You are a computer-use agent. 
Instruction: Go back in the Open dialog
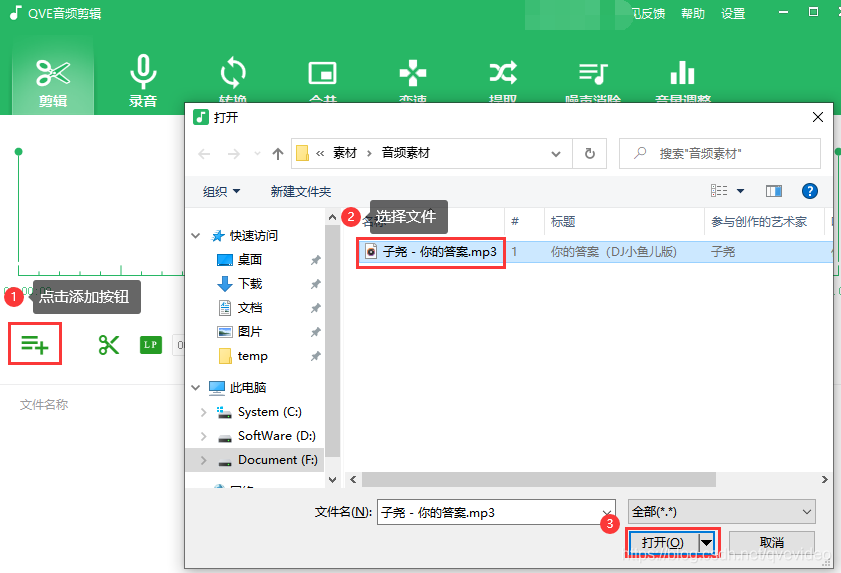coord(204,154)
